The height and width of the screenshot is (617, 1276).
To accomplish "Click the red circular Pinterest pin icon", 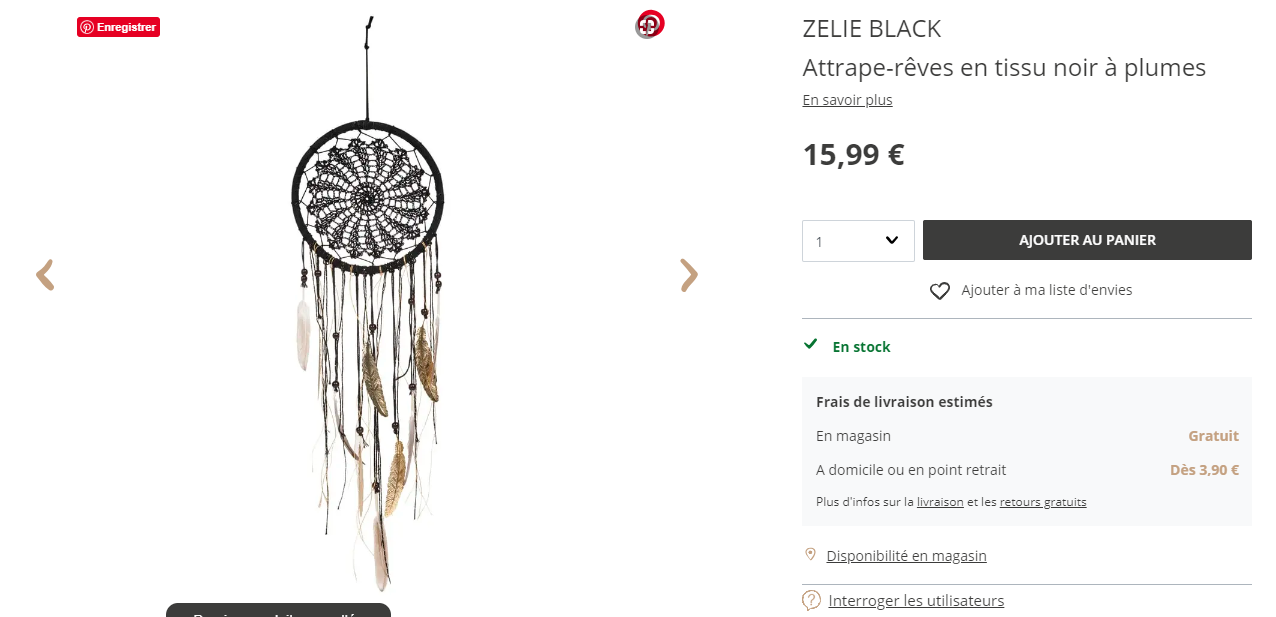I will [x=650, y=23].
